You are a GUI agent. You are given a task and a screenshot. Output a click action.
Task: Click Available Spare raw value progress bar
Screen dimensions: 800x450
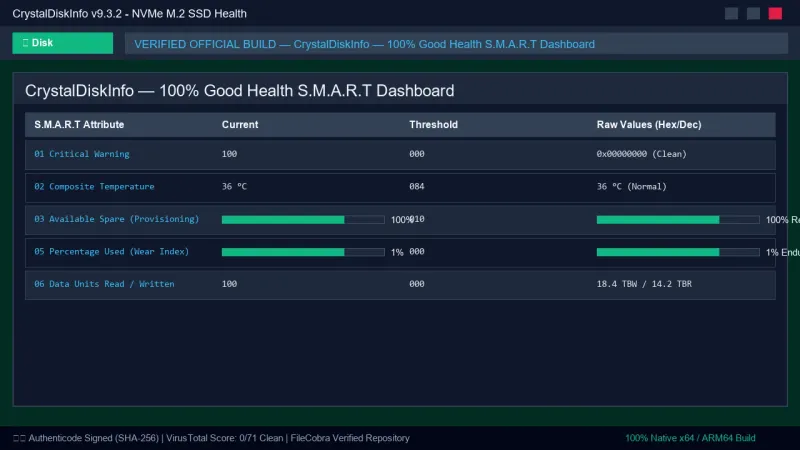678,219
